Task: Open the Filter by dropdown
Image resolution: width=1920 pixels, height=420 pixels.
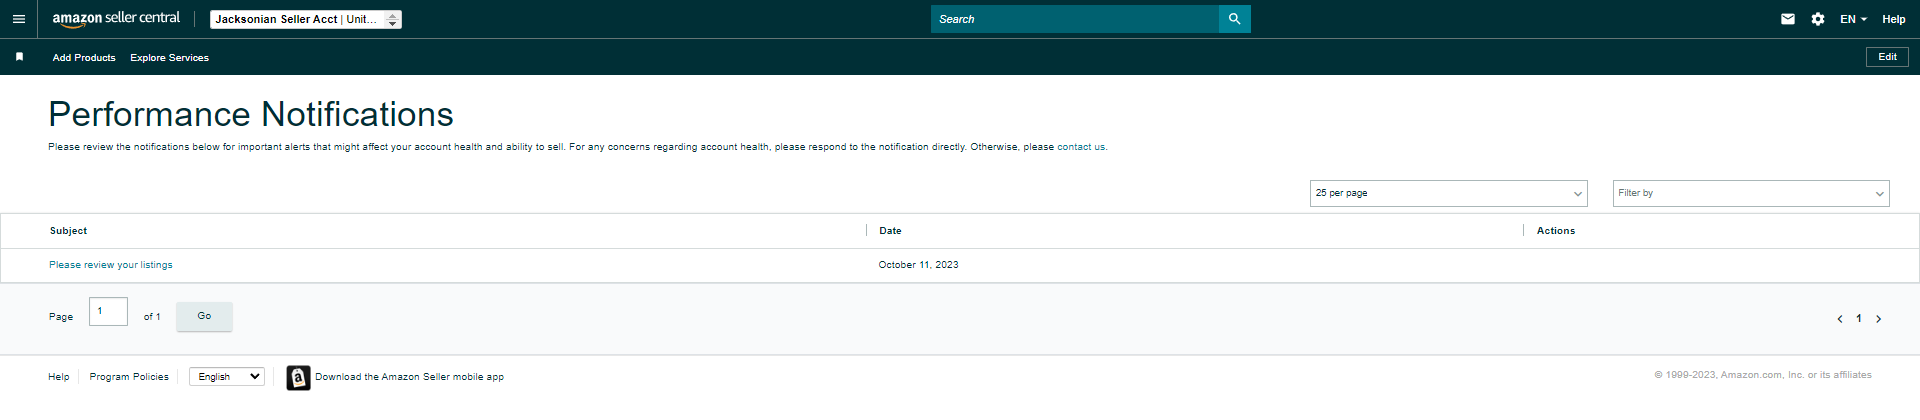Action: 1751,193
